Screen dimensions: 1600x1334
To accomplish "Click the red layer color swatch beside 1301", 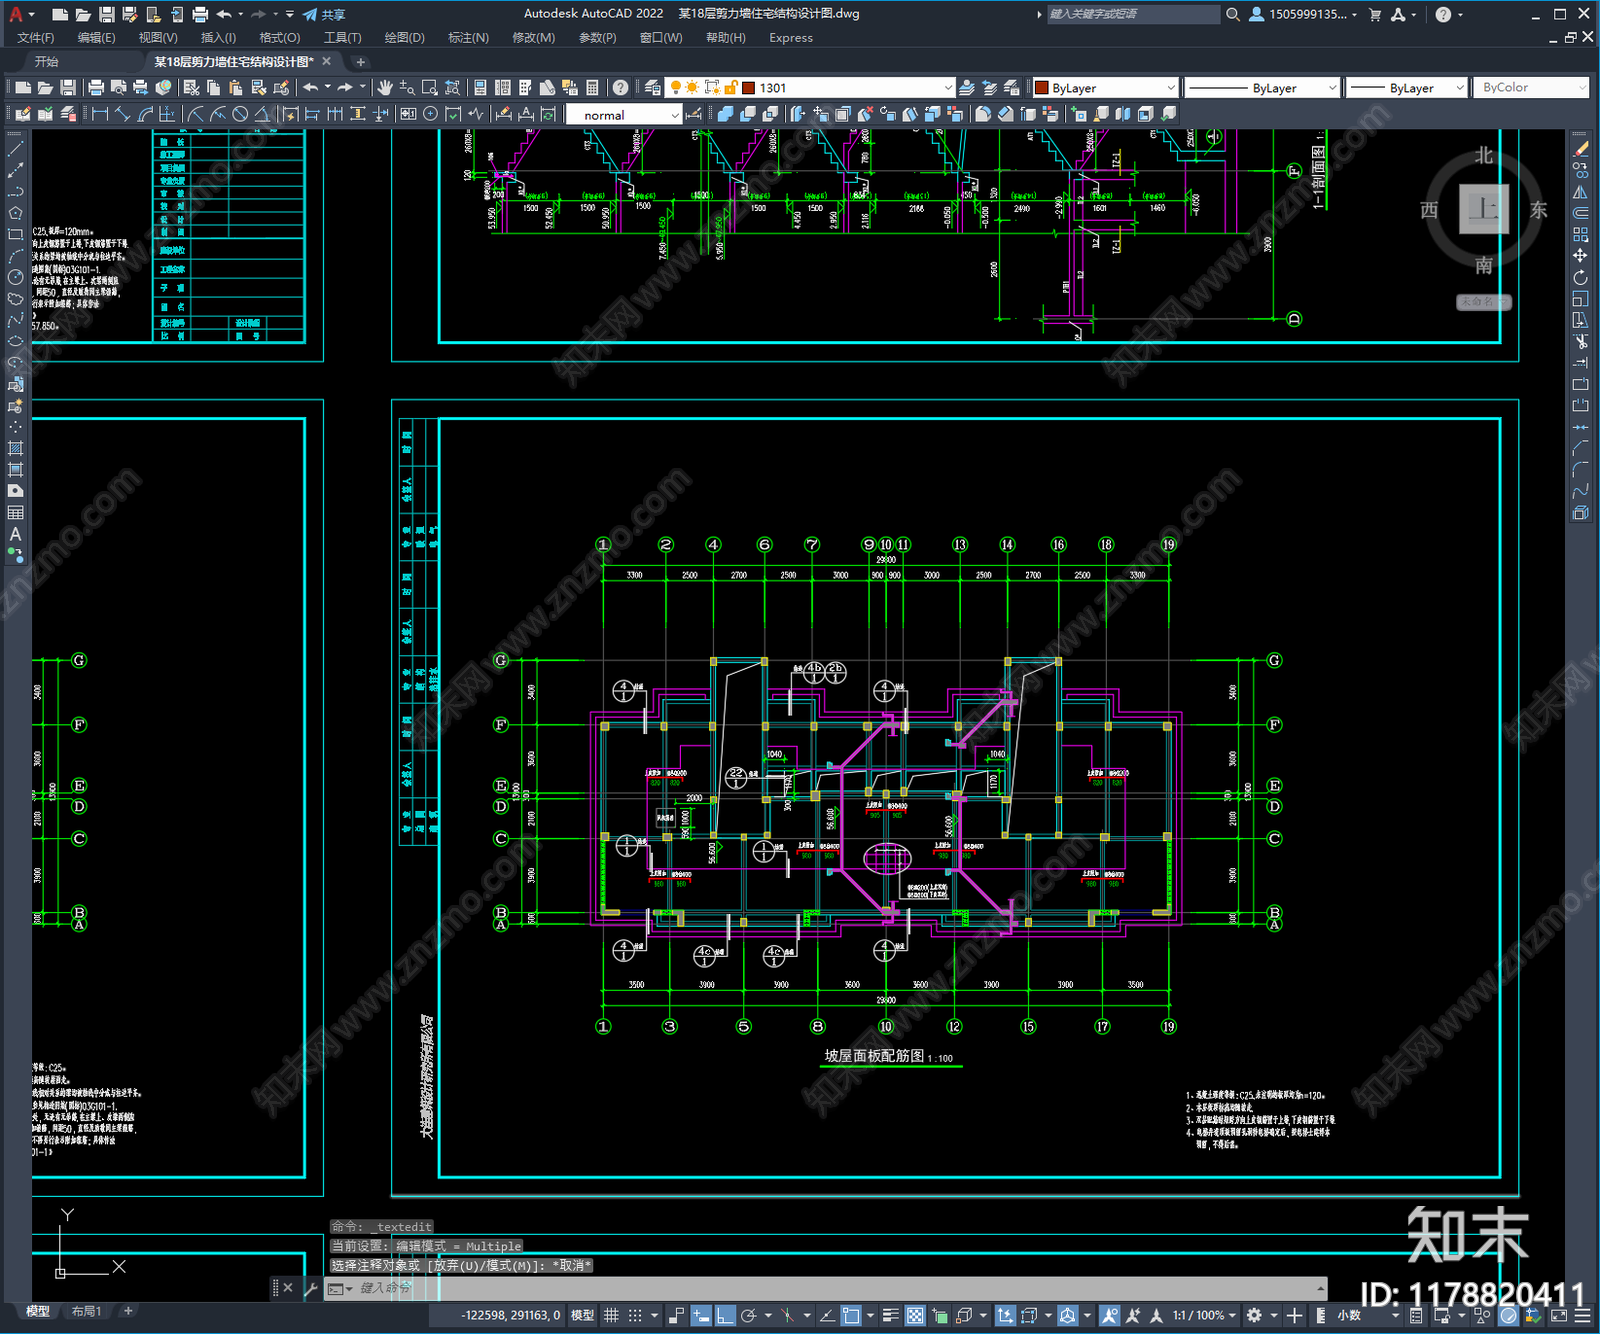I will pos(748,88).
